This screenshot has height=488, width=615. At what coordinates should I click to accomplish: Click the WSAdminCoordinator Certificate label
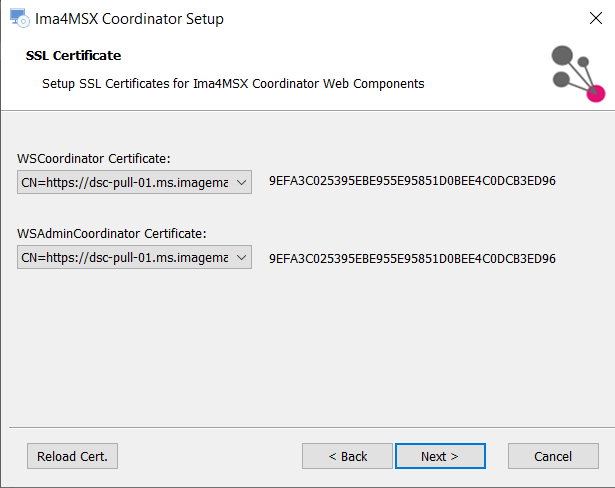pyautogui.click(x=111, y=233)
